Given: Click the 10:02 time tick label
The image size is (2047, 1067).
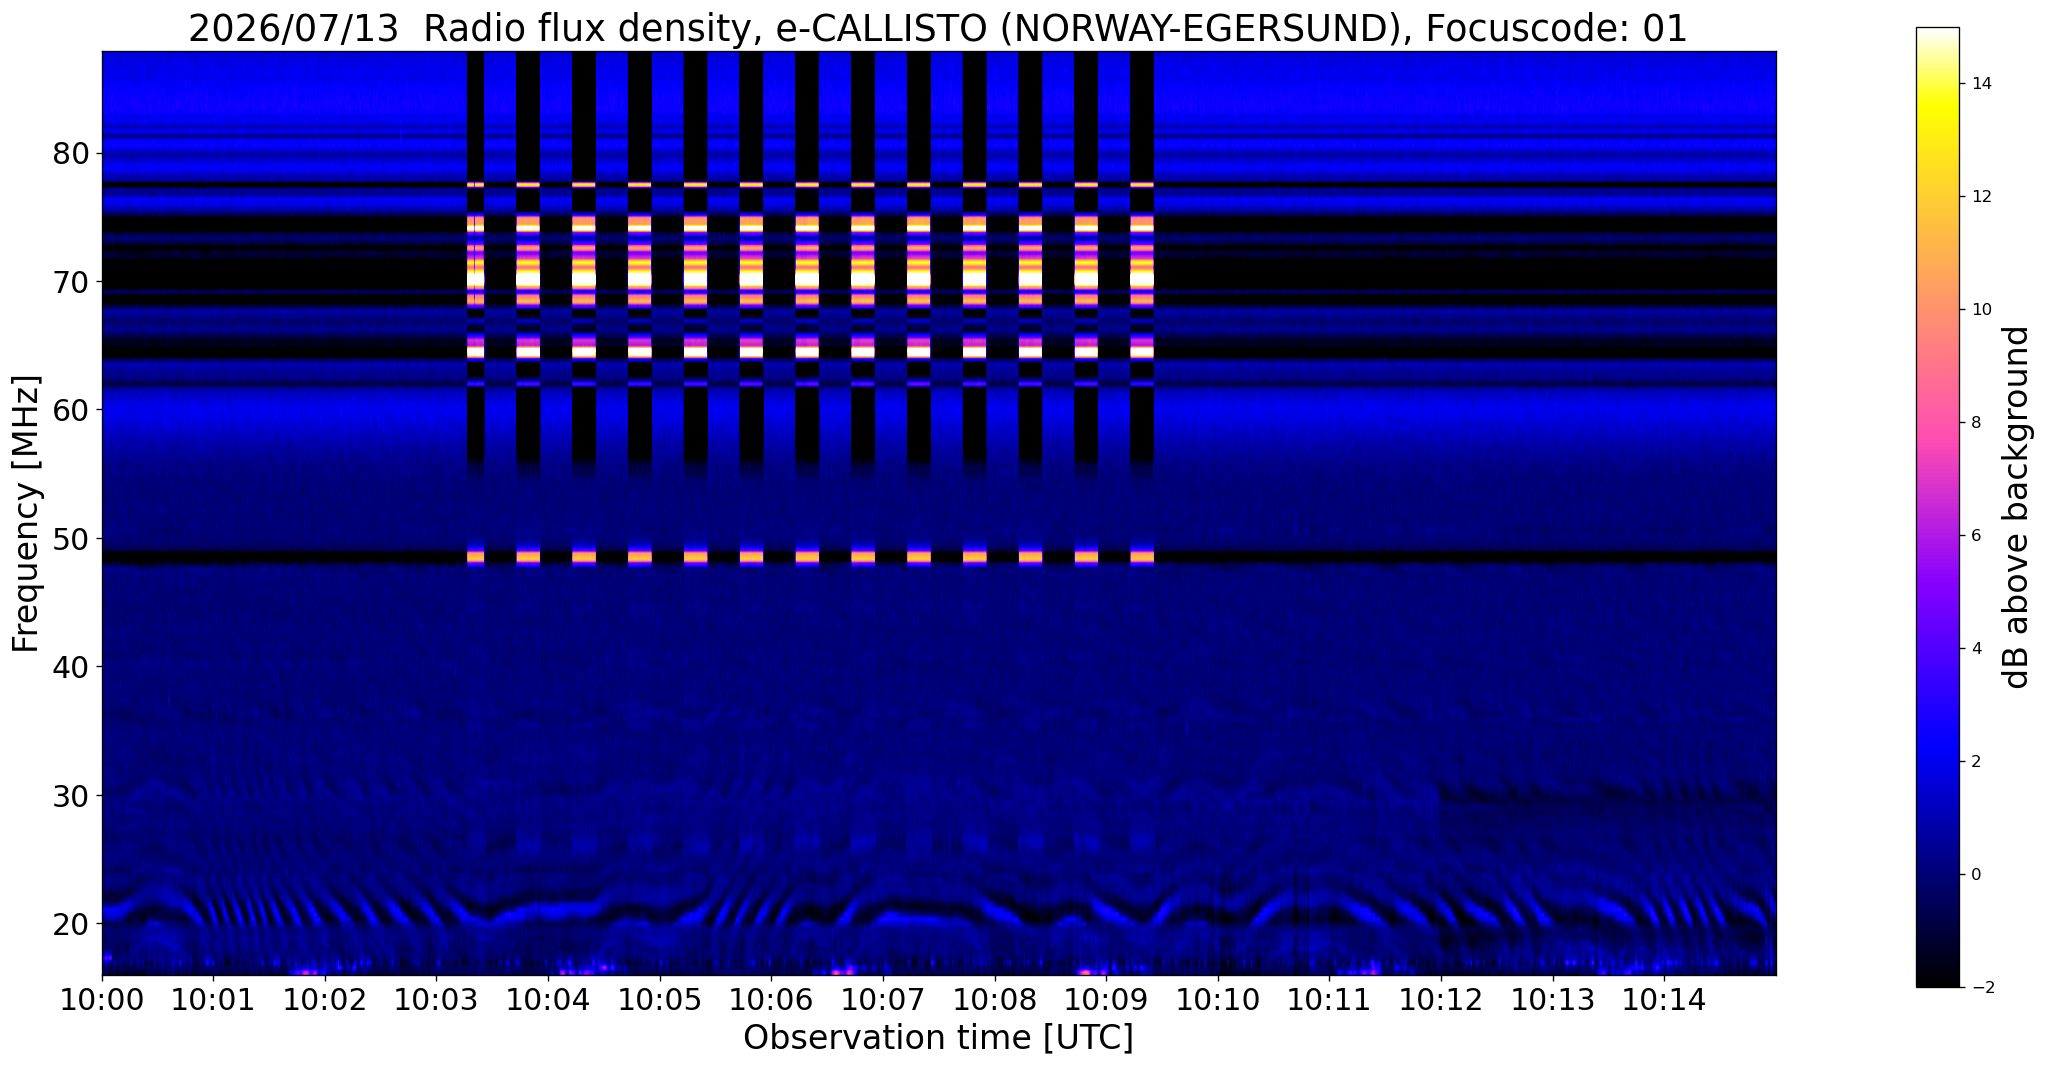Looking at the screenshot, I should [325, 999].
